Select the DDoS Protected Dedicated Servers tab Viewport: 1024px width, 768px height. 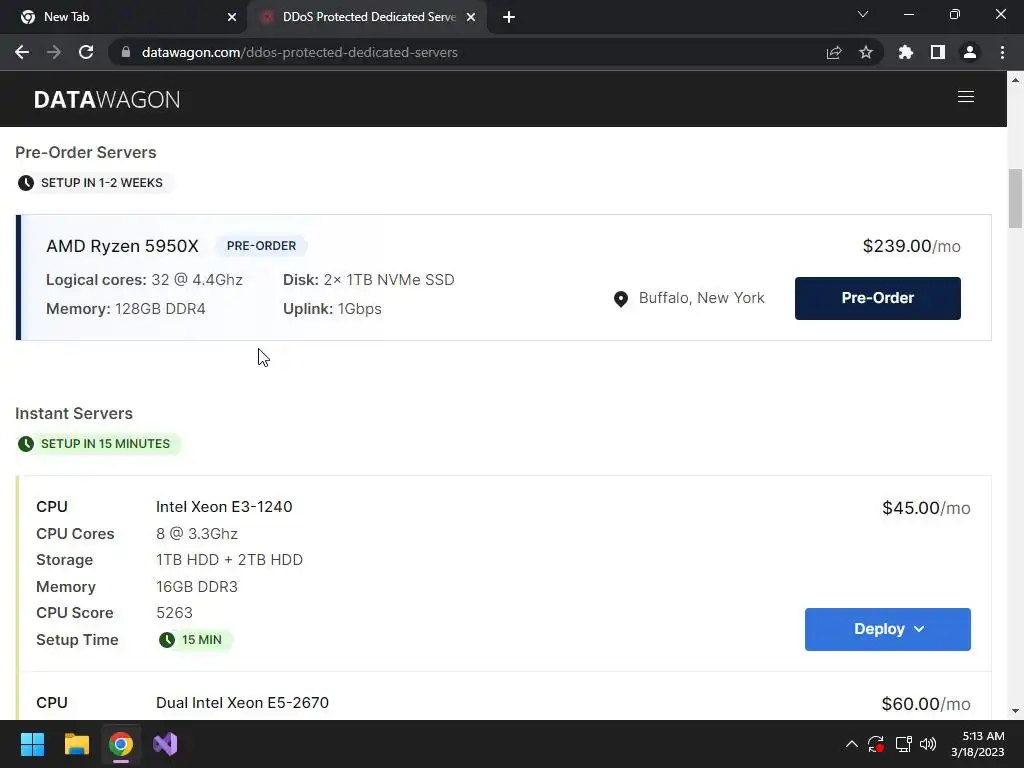(x=367, y=17)
